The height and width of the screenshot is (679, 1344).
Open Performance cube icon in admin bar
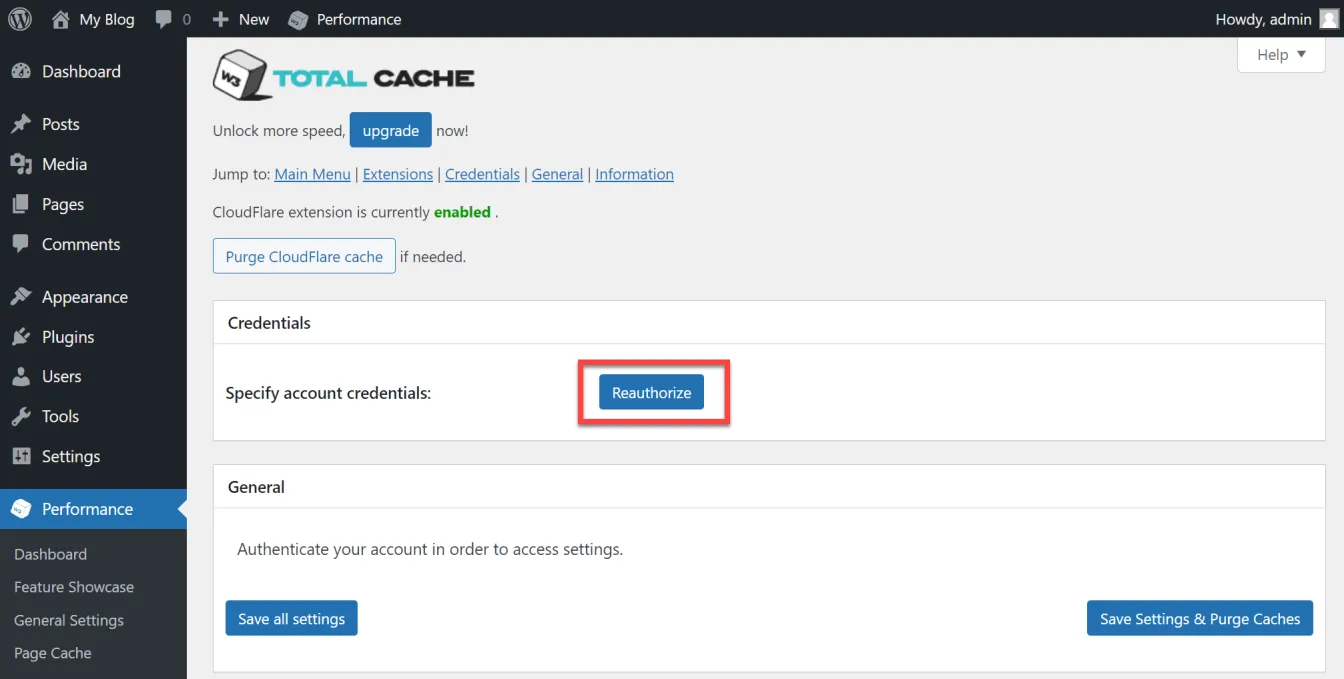point(297,19)
